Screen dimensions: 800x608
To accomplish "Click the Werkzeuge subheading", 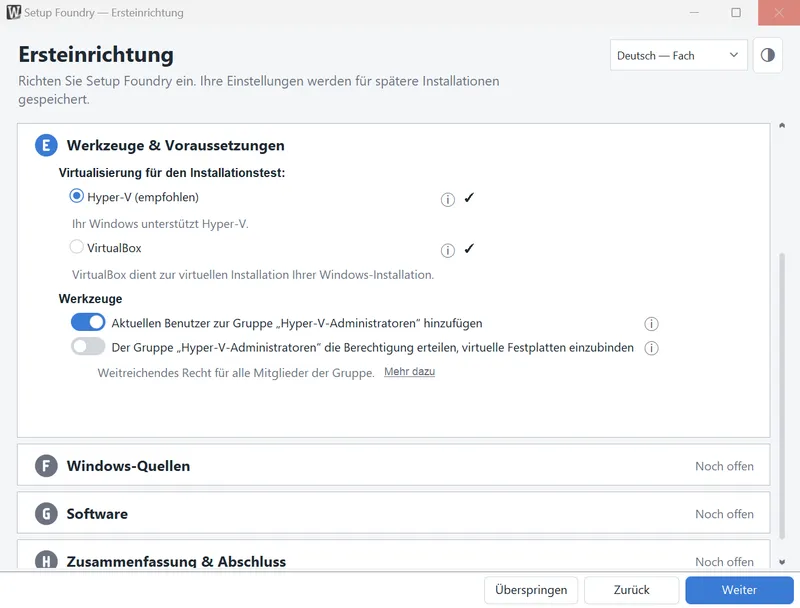I will 90,299.
